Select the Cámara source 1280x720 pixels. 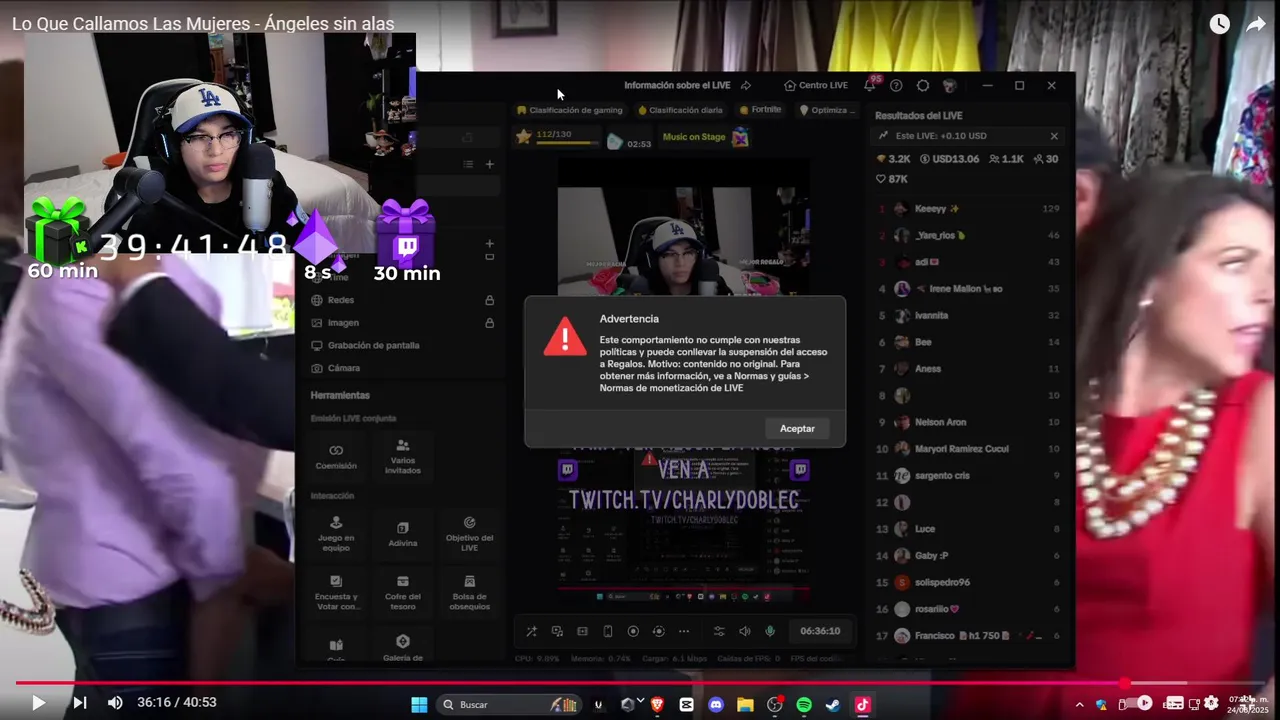(x=402, y=368)
